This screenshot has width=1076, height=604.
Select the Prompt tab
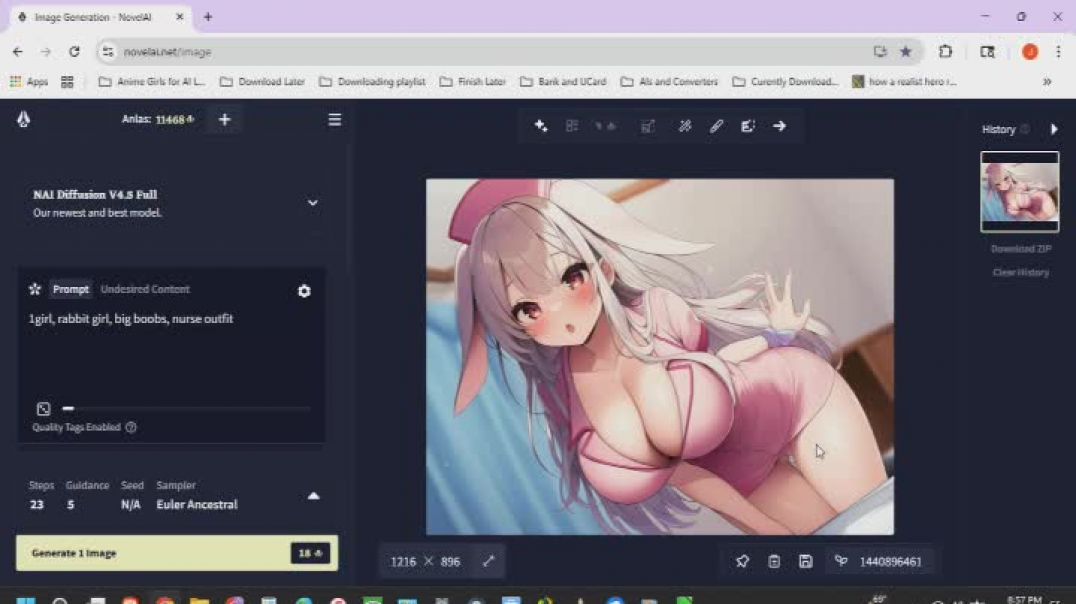(71, 289)
